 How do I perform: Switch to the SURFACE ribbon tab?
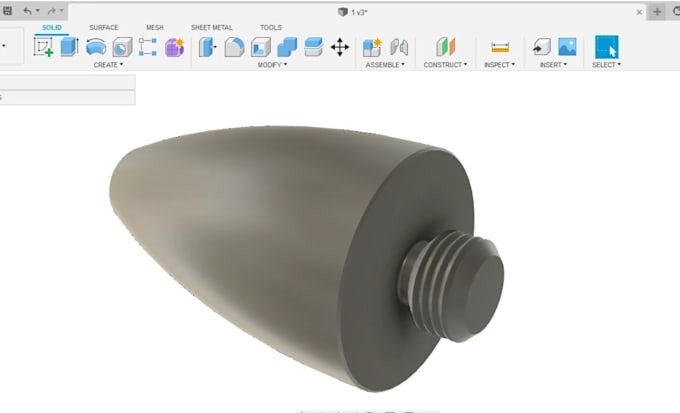click(x=104, y=27)
